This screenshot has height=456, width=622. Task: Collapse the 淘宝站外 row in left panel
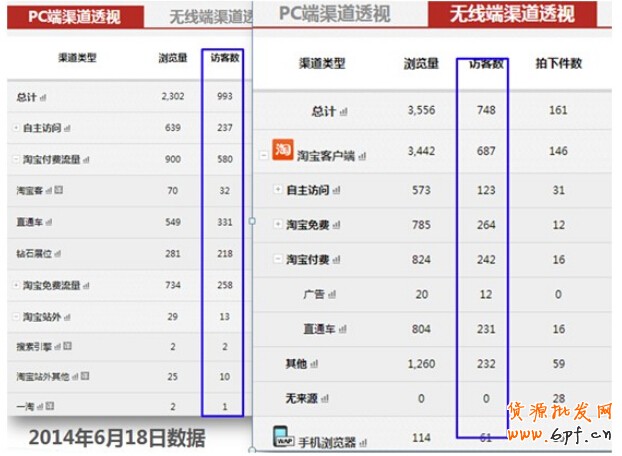15,316
